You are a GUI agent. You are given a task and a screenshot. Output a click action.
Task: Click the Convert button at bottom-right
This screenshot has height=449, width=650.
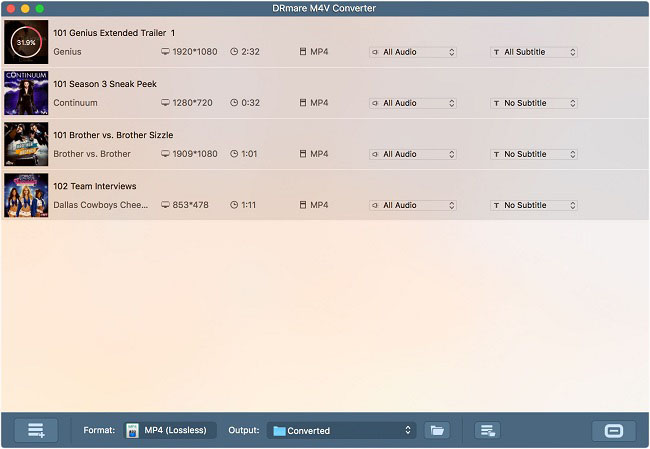point(613,430)
